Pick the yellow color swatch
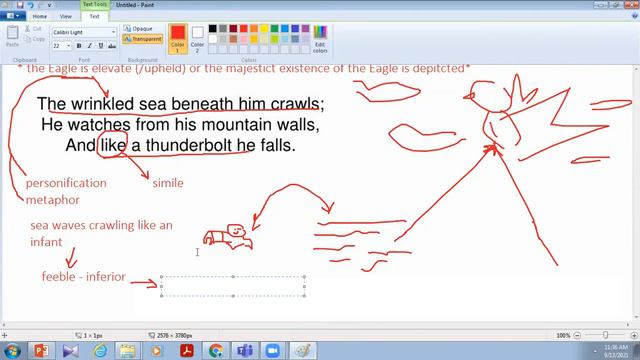Screen dimensions: 640x360 click(264, 29)
